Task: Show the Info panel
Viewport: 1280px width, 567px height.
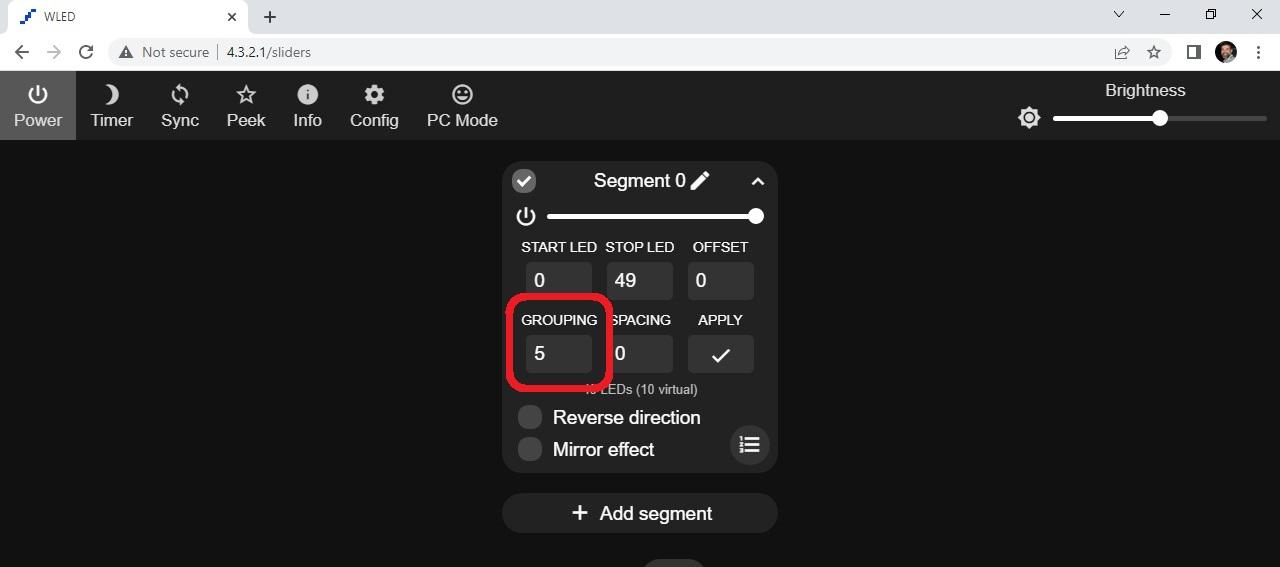Action: pos(307,105)
